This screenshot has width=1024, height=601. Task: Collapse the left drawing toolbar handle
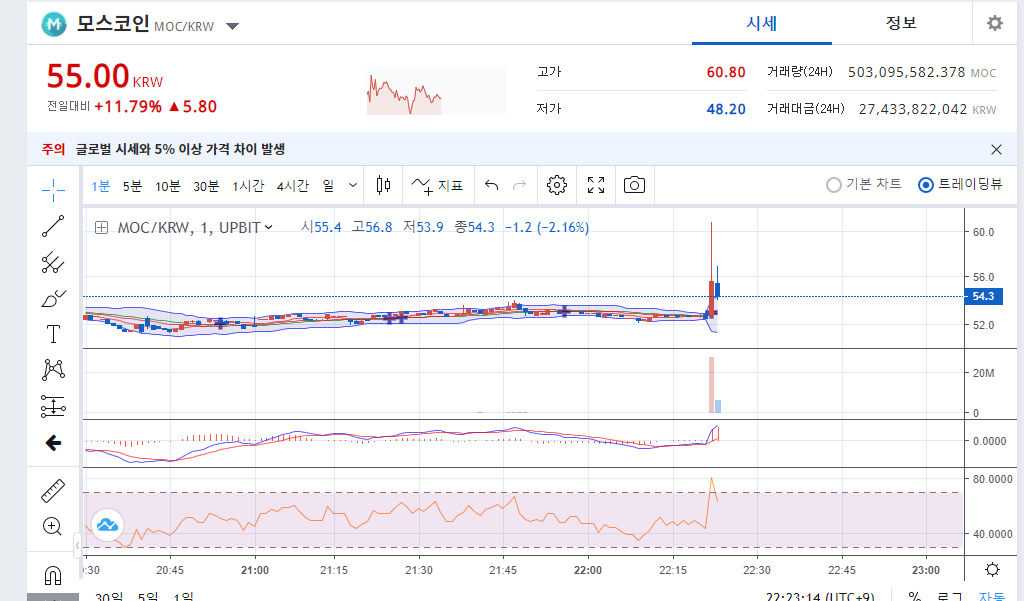point(77,545)
